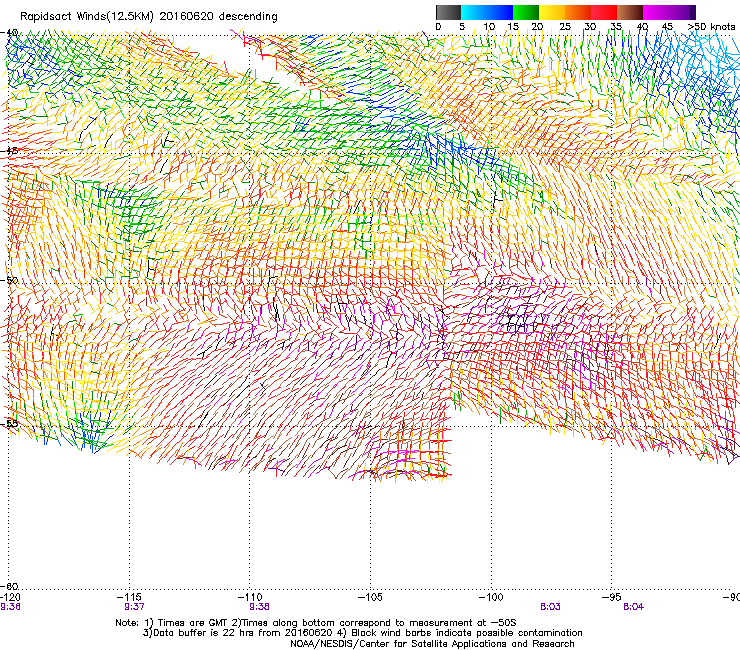
Task: Click the -60 latitude axis label
Action: click(9, 586)
